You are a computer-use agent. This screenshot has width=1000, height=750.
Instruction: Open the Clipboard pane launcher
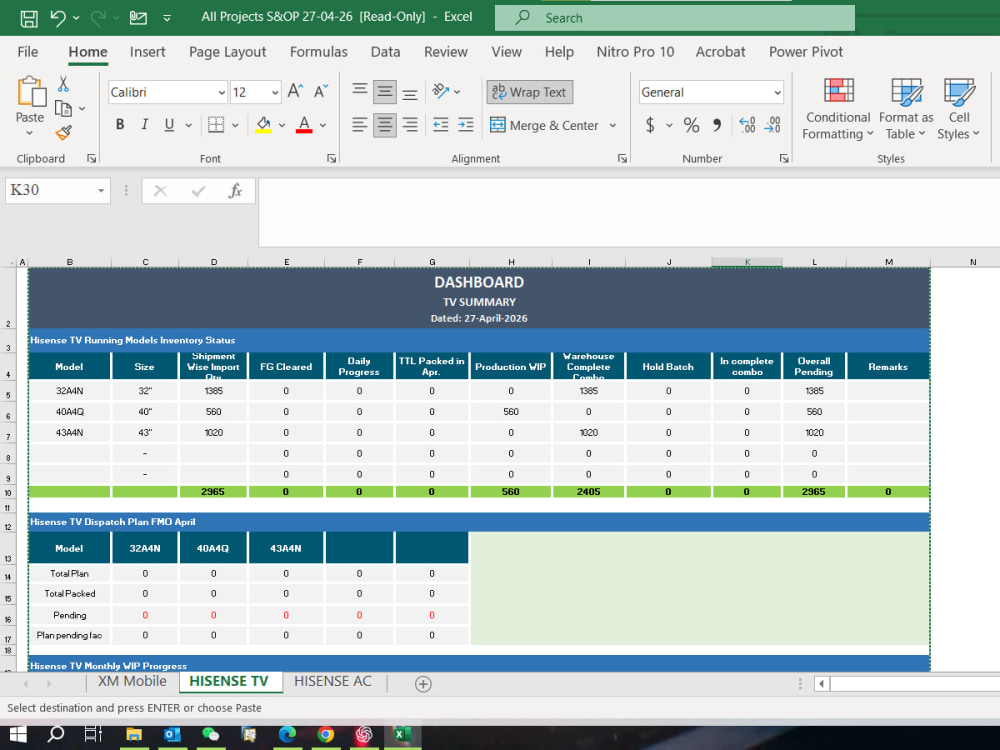point(92,159)
